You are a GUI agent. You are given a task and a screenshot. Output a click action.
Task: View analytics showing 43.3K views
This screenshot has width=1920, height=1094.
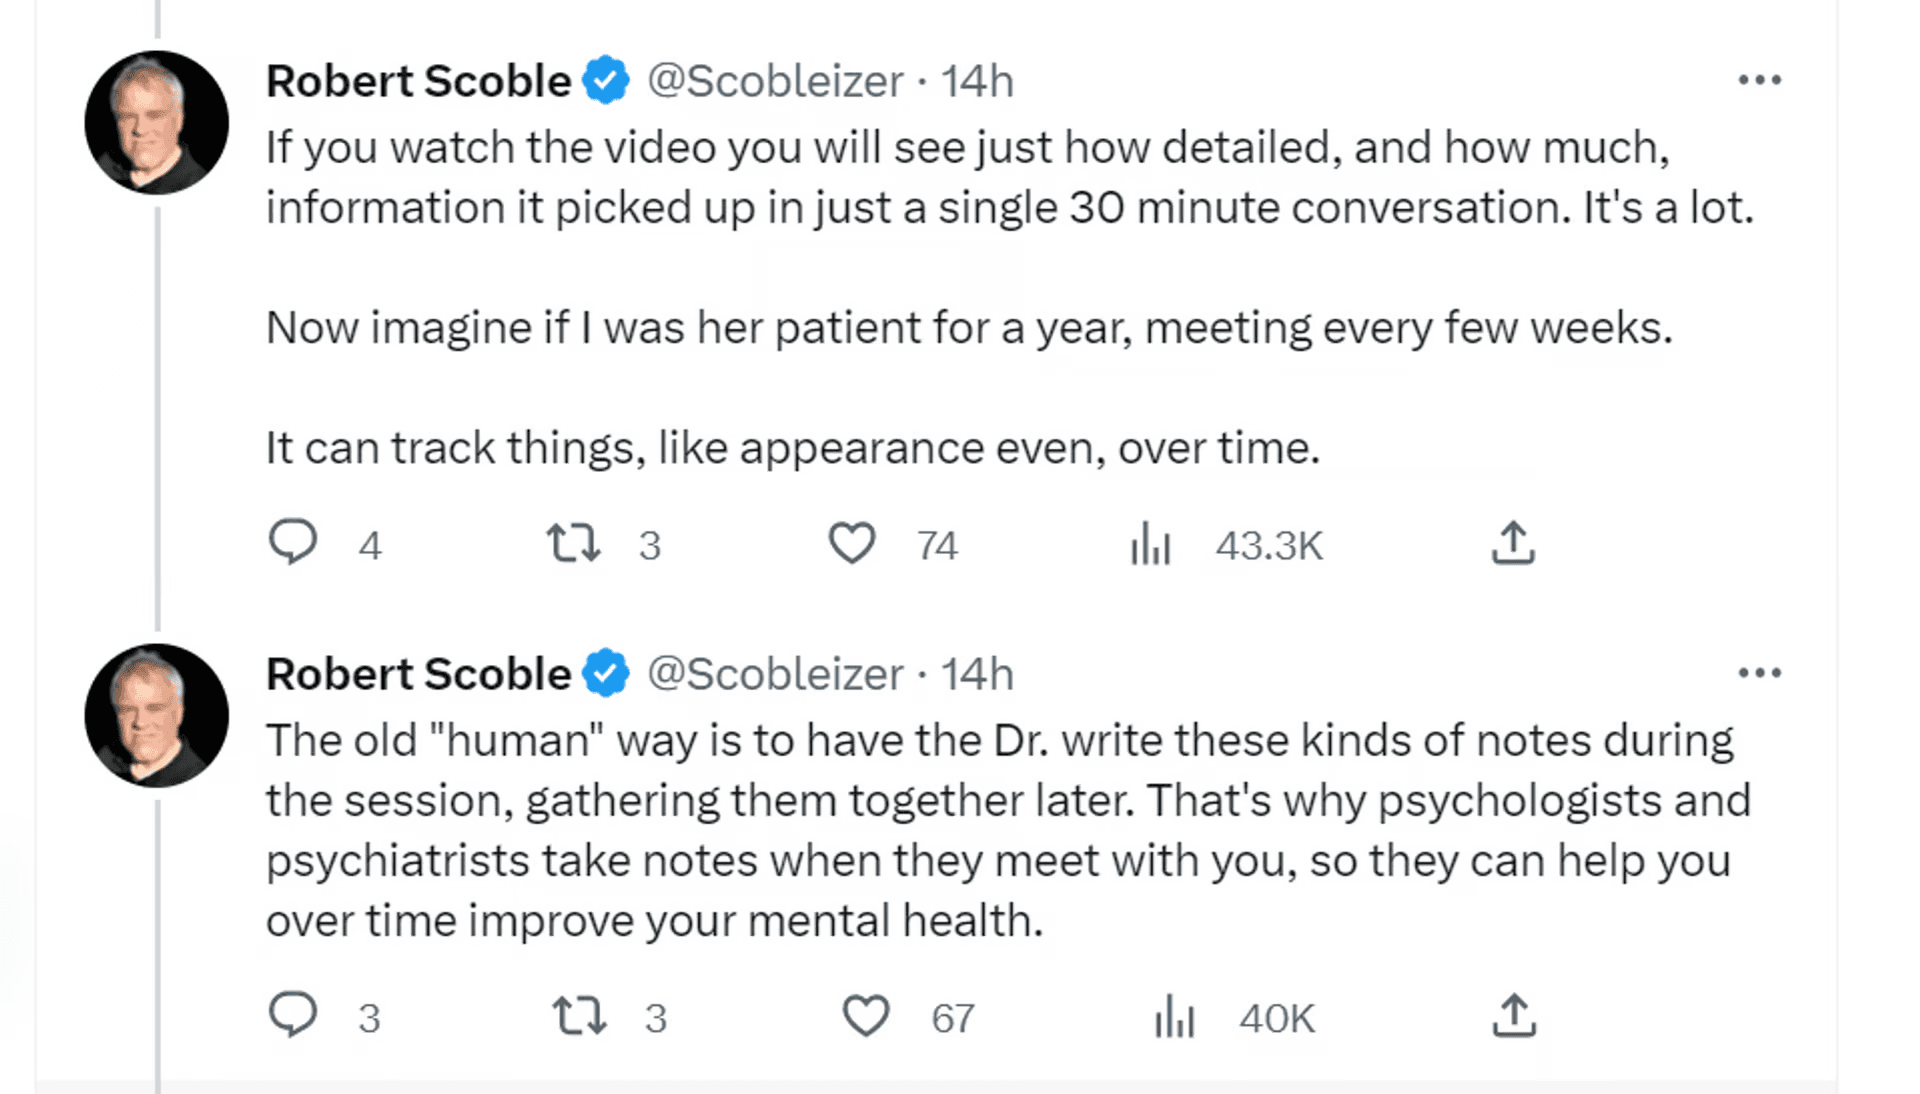pyautogui.click(x=1150, y=545)
